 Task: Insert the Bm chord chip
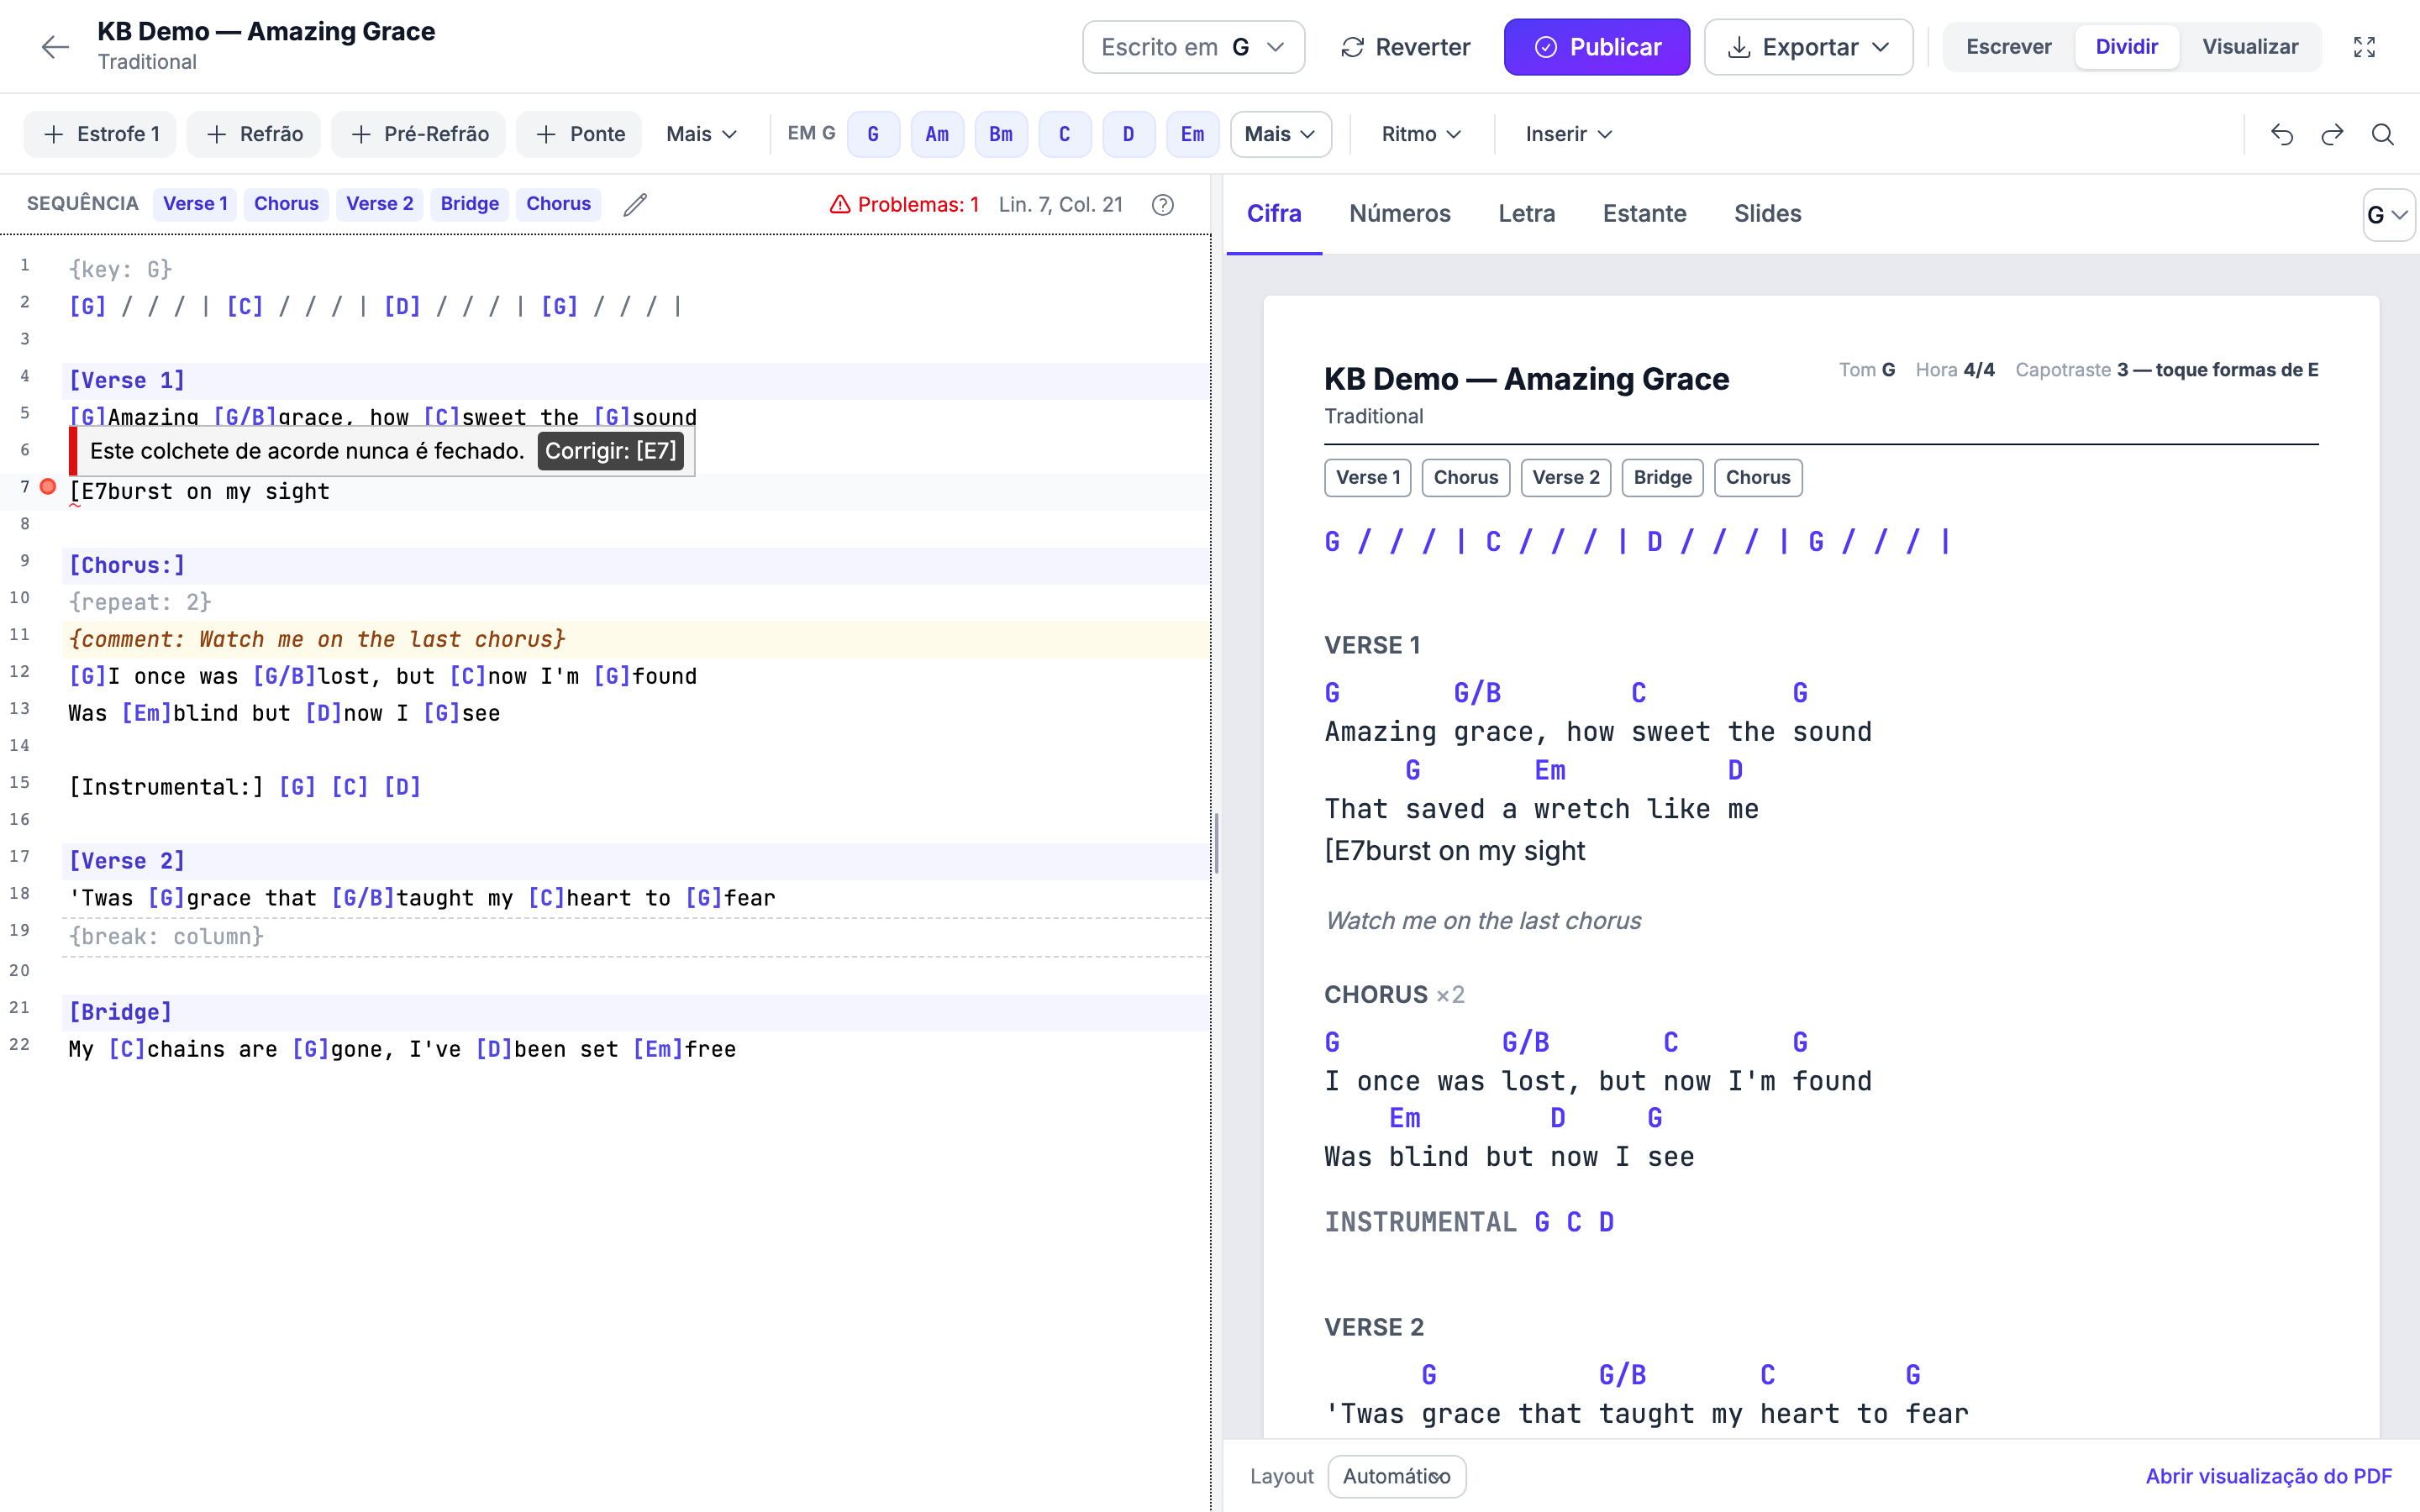(x=1001, y=134)
